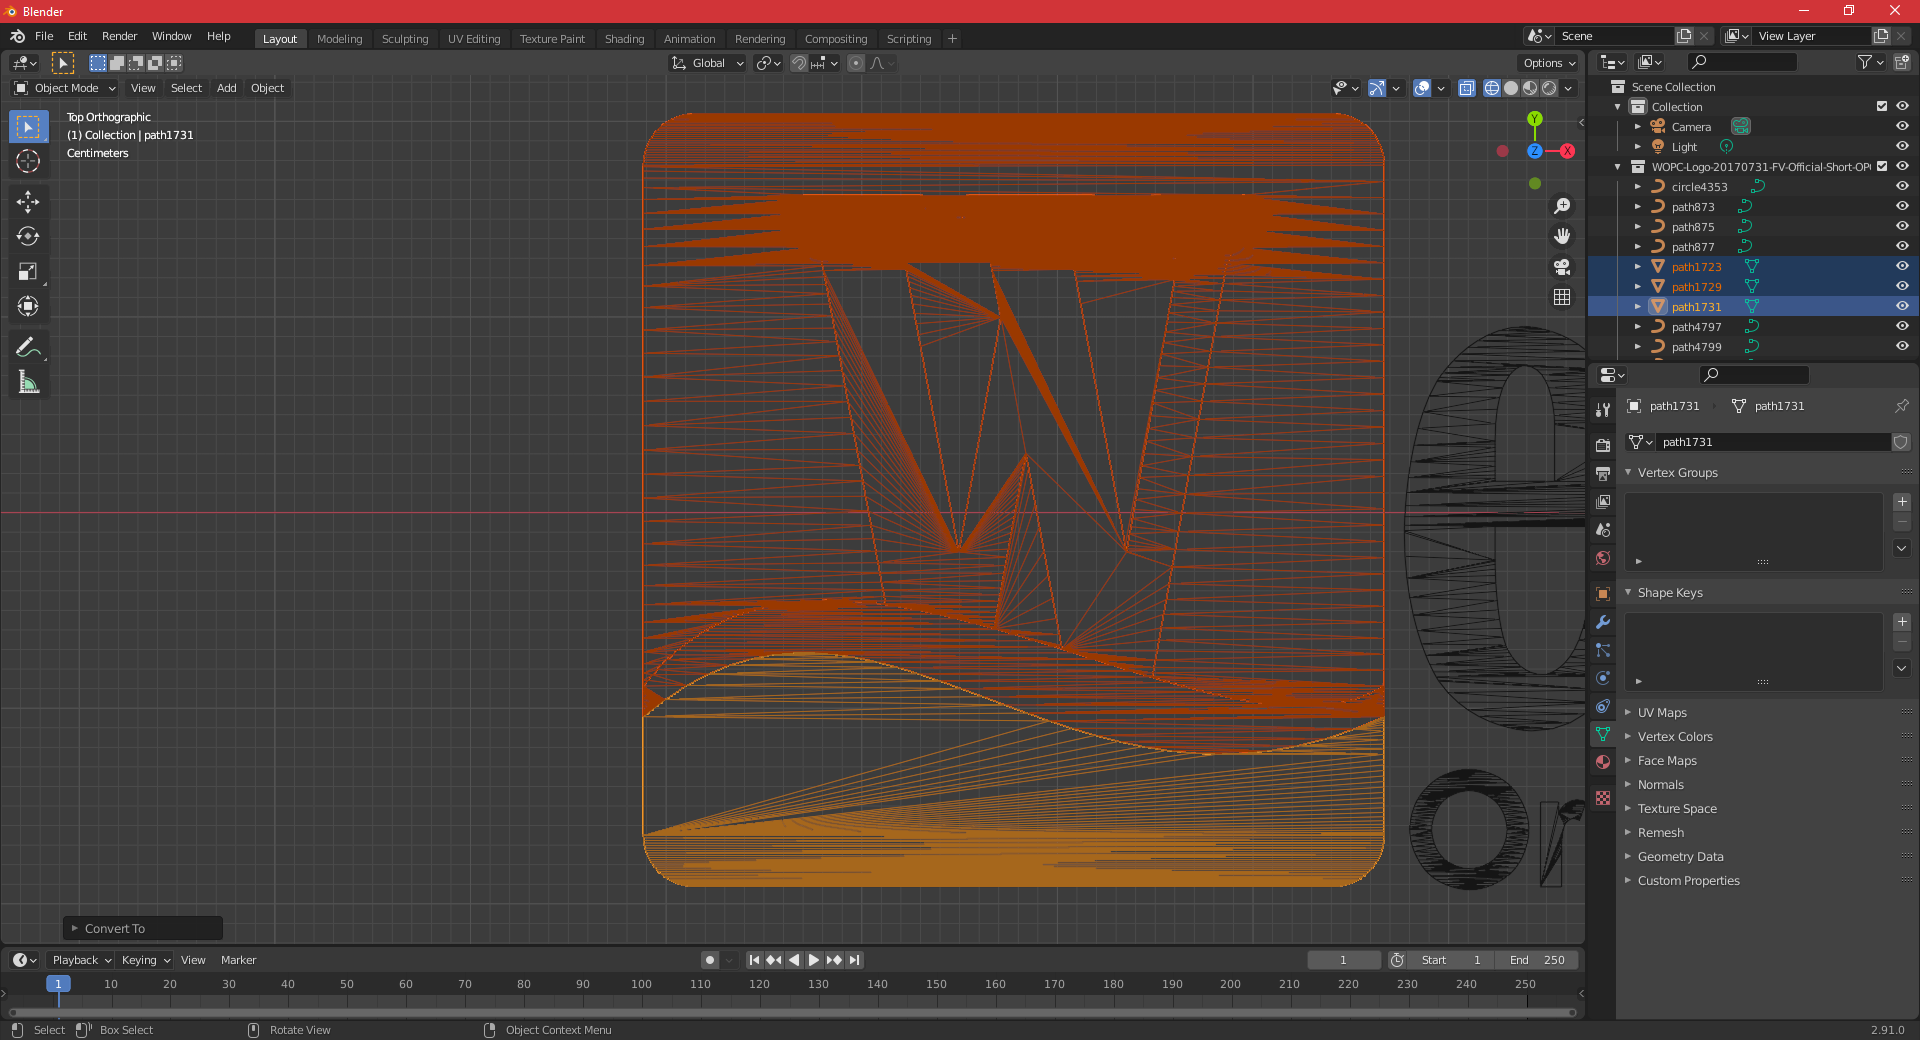The height and width of the screenshot is (1040, 1920).
Task: Open the World properties tab
Action: (x=1603, y=558)
